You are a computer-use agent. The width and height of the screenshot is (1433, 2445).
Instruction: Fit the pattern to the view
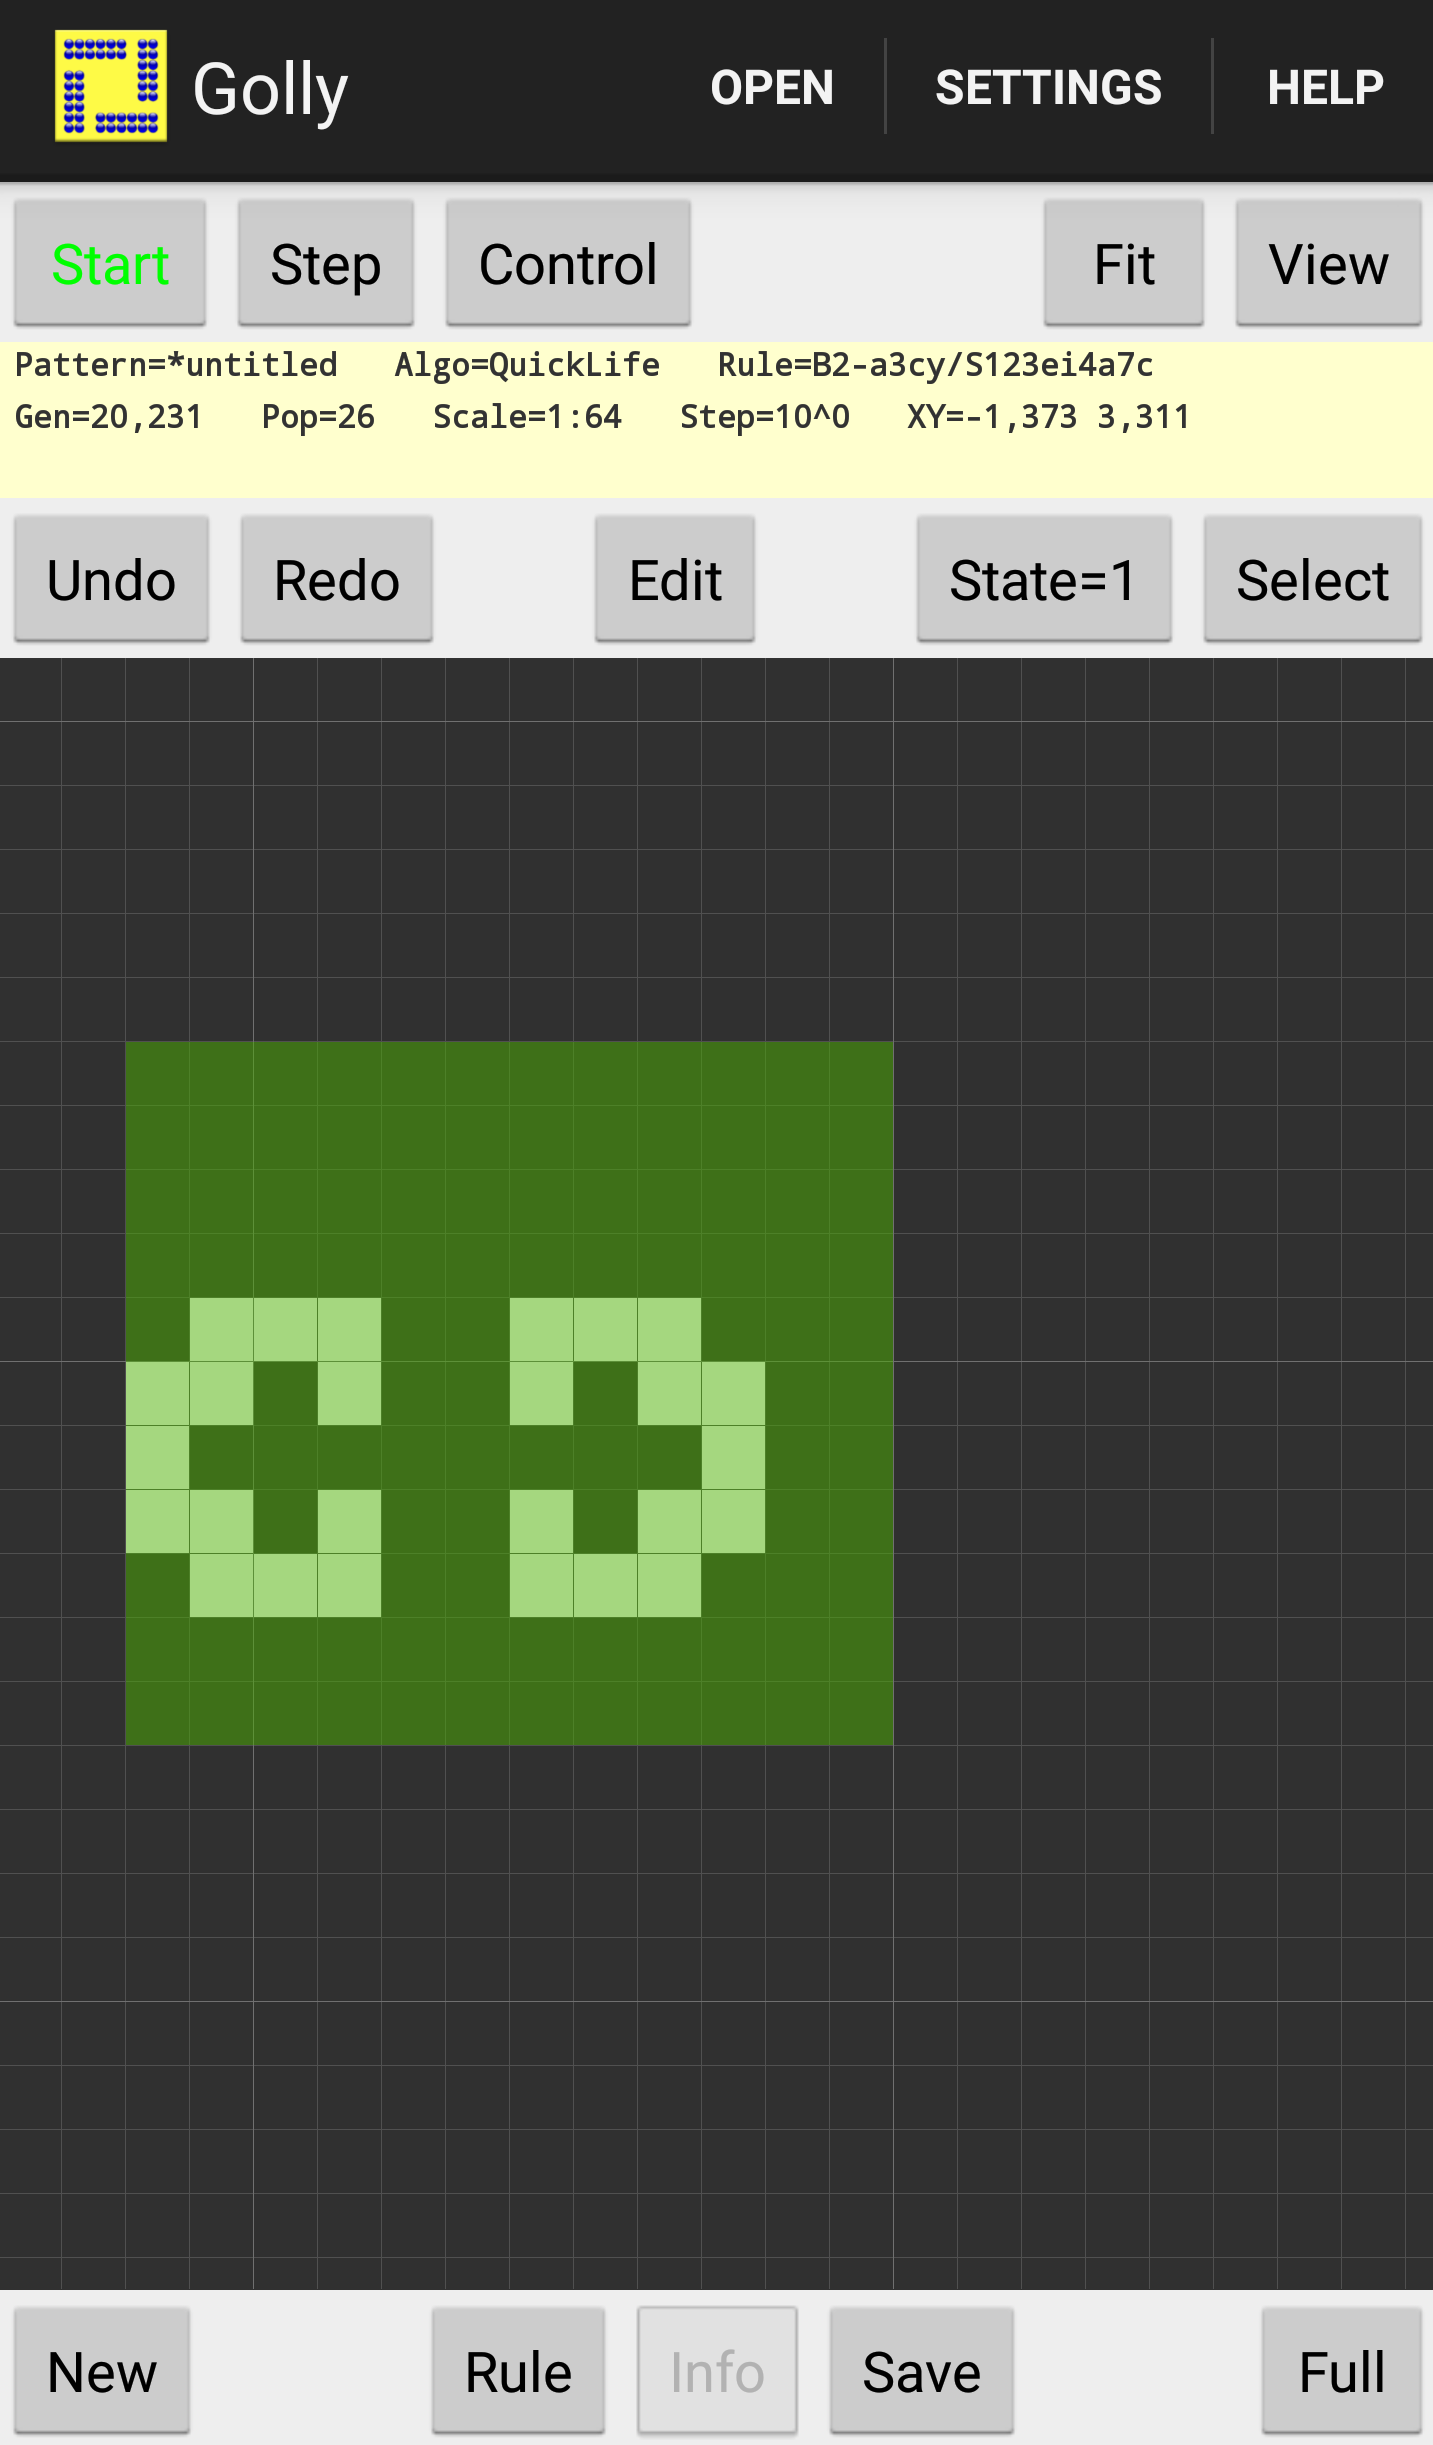click(1124, 263)
